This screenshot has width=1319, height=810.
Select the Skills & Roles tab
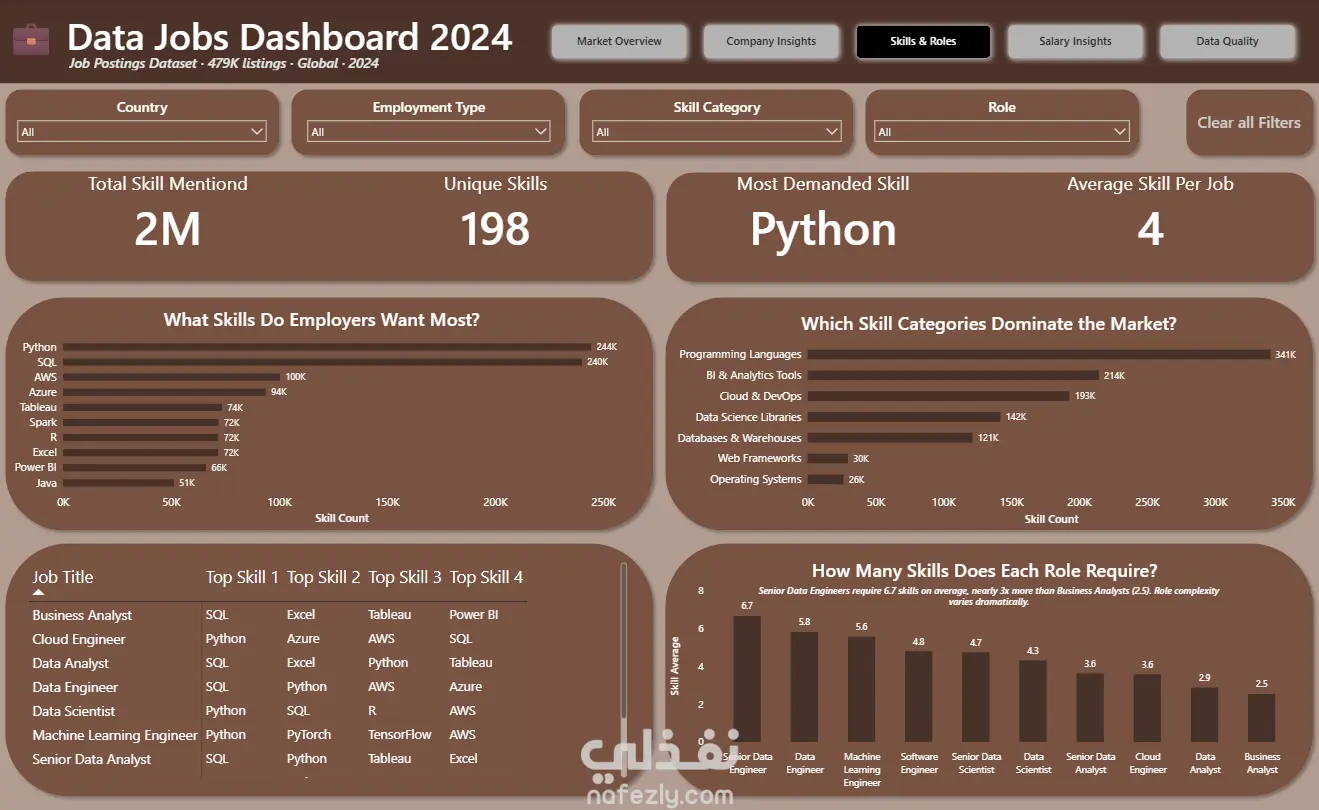pyautogui.click(x=923, y=42)
